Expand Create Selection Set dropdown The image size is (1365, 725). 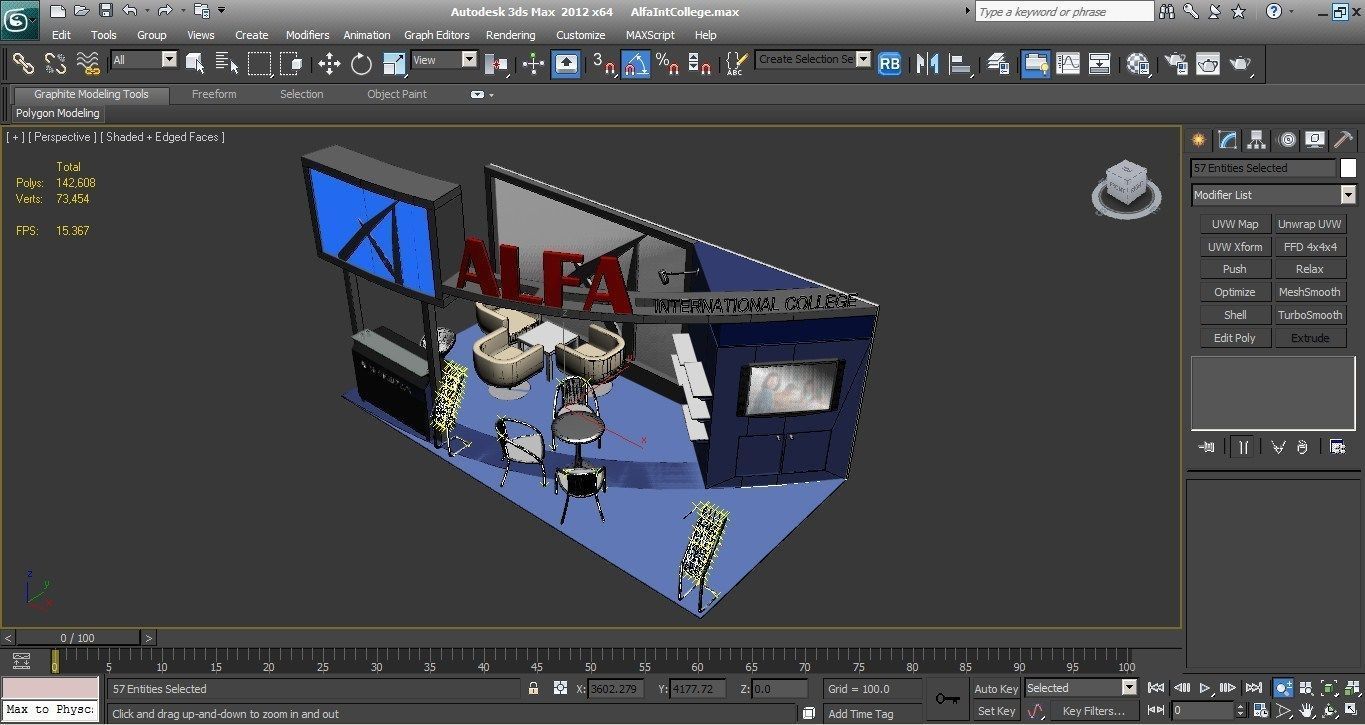tap(863, 59)
